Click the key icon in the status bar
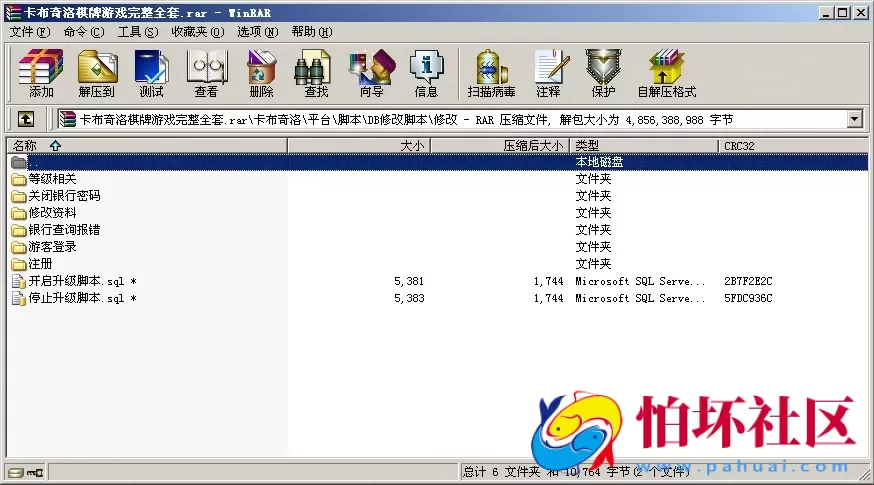 click(36, 473)
